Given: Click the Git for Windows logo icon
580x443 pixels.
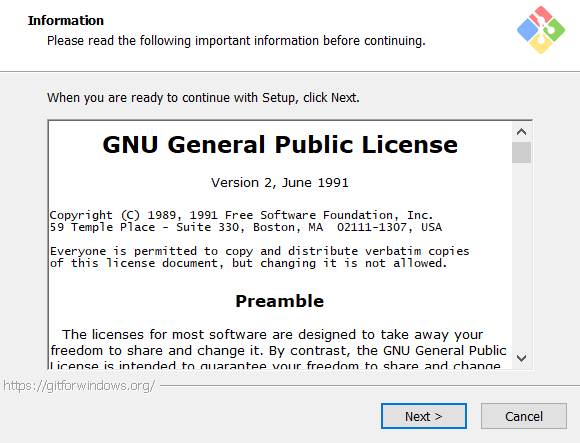Looking at the screenshot, I should coord(541,30).
